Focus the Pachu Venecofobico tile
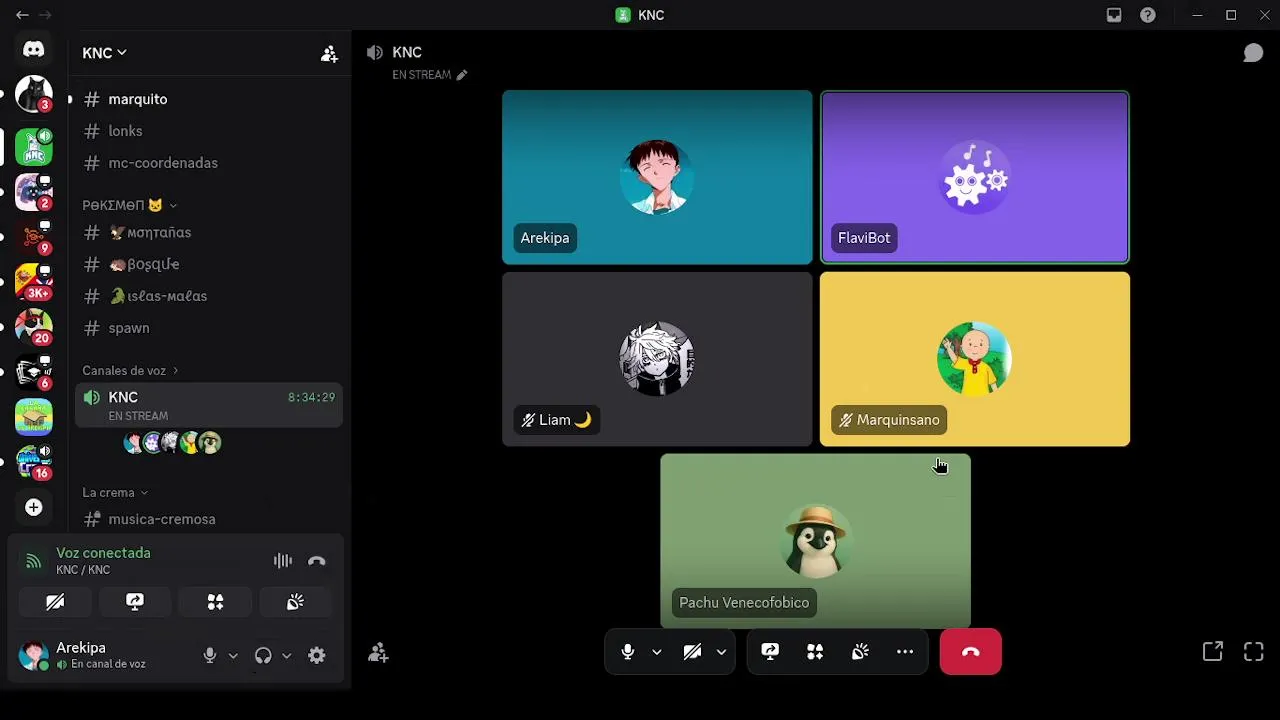This screenshot has width=1280, height=720. [815, 541]
